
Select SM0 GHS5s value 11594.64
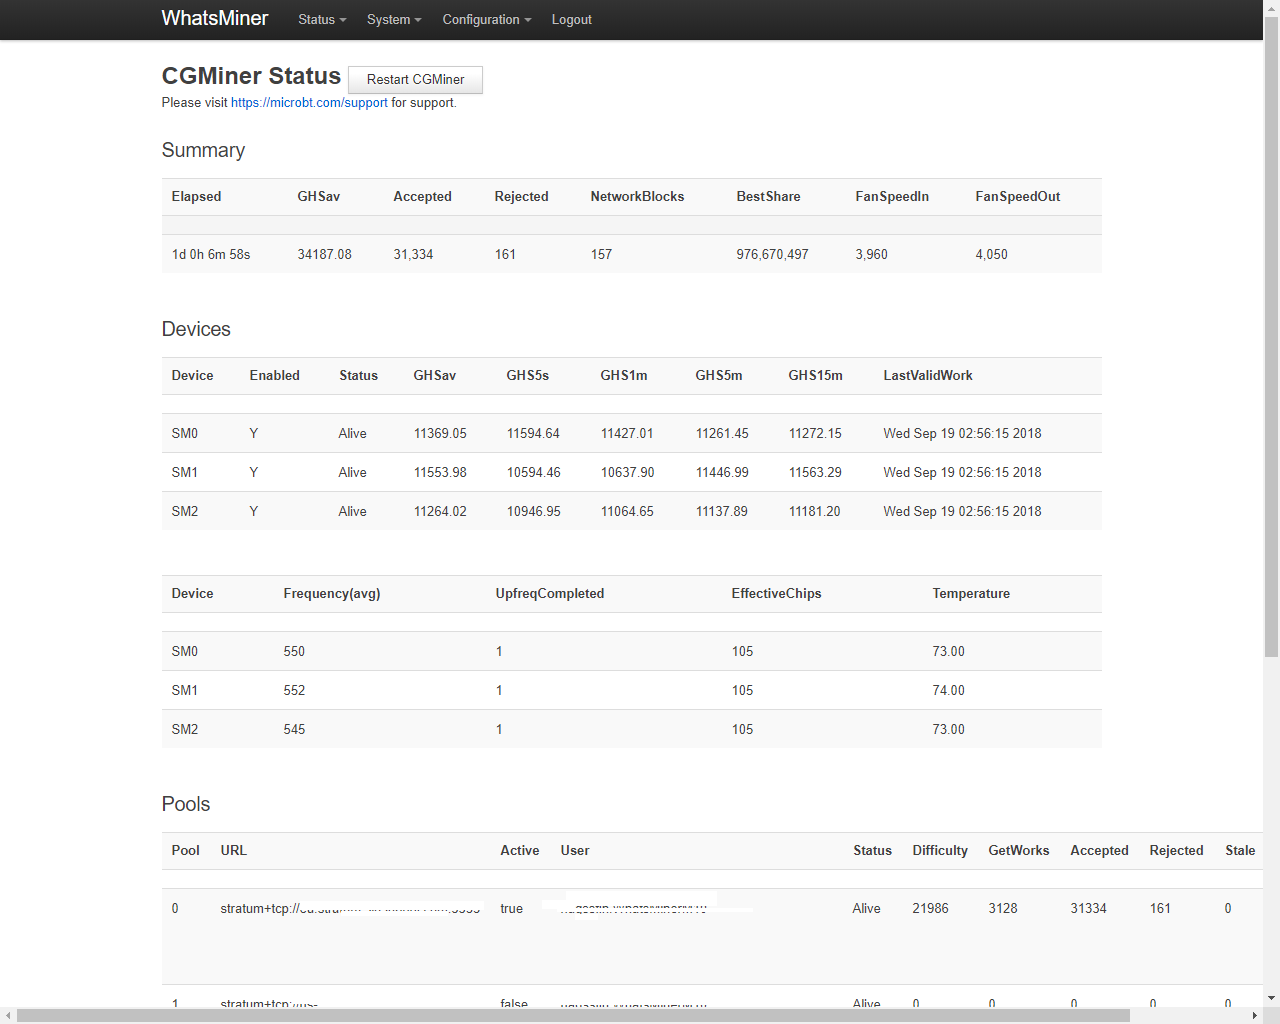(x=533, y=434)
